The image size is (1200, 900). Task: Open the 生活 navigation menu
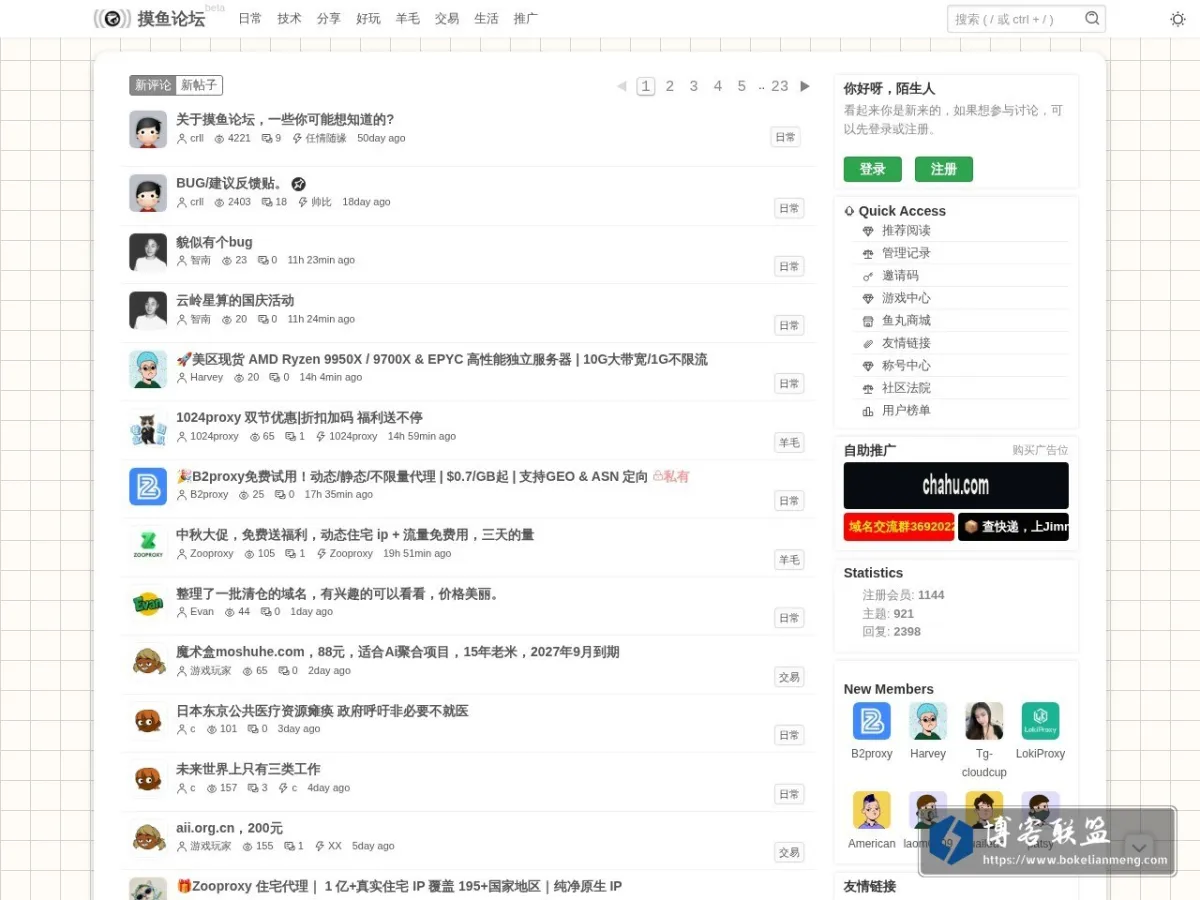coord(486,19)
